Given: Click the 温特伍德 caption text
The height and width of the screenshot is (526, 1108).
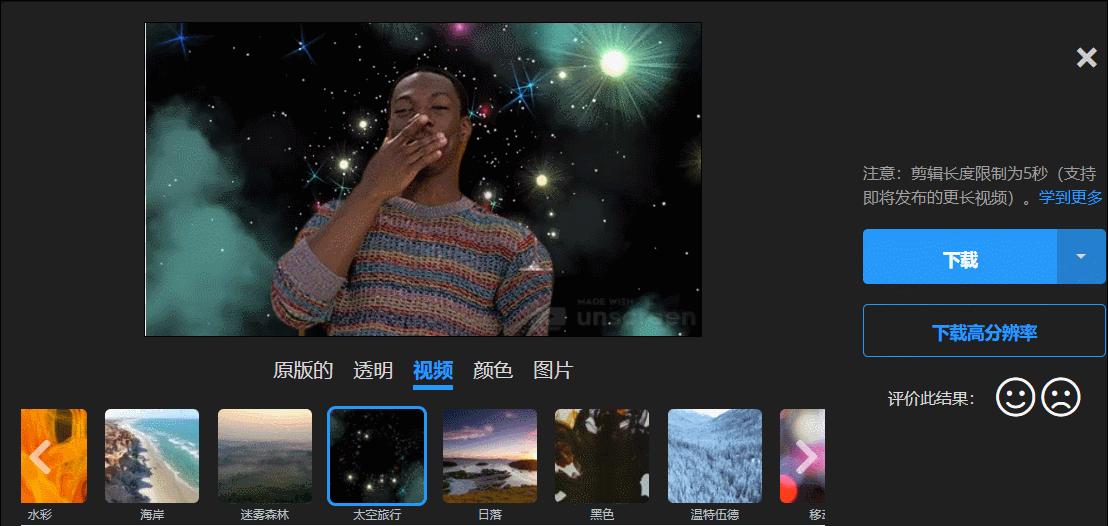Looking at the screenshot, I should [x=715, y=515].
